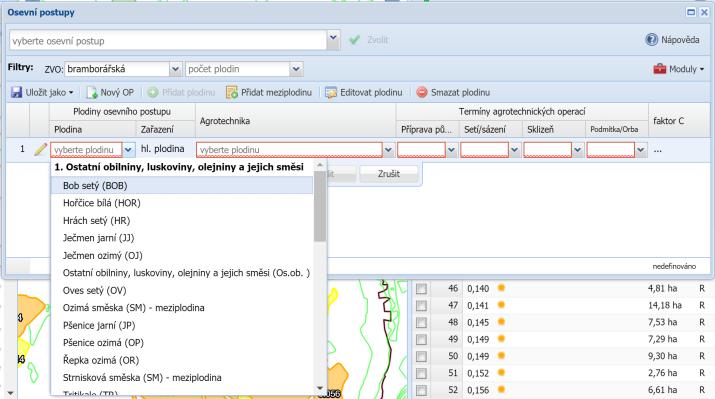
Task: Tick the checkbox for row 46
Action: (x=421, y=289)
